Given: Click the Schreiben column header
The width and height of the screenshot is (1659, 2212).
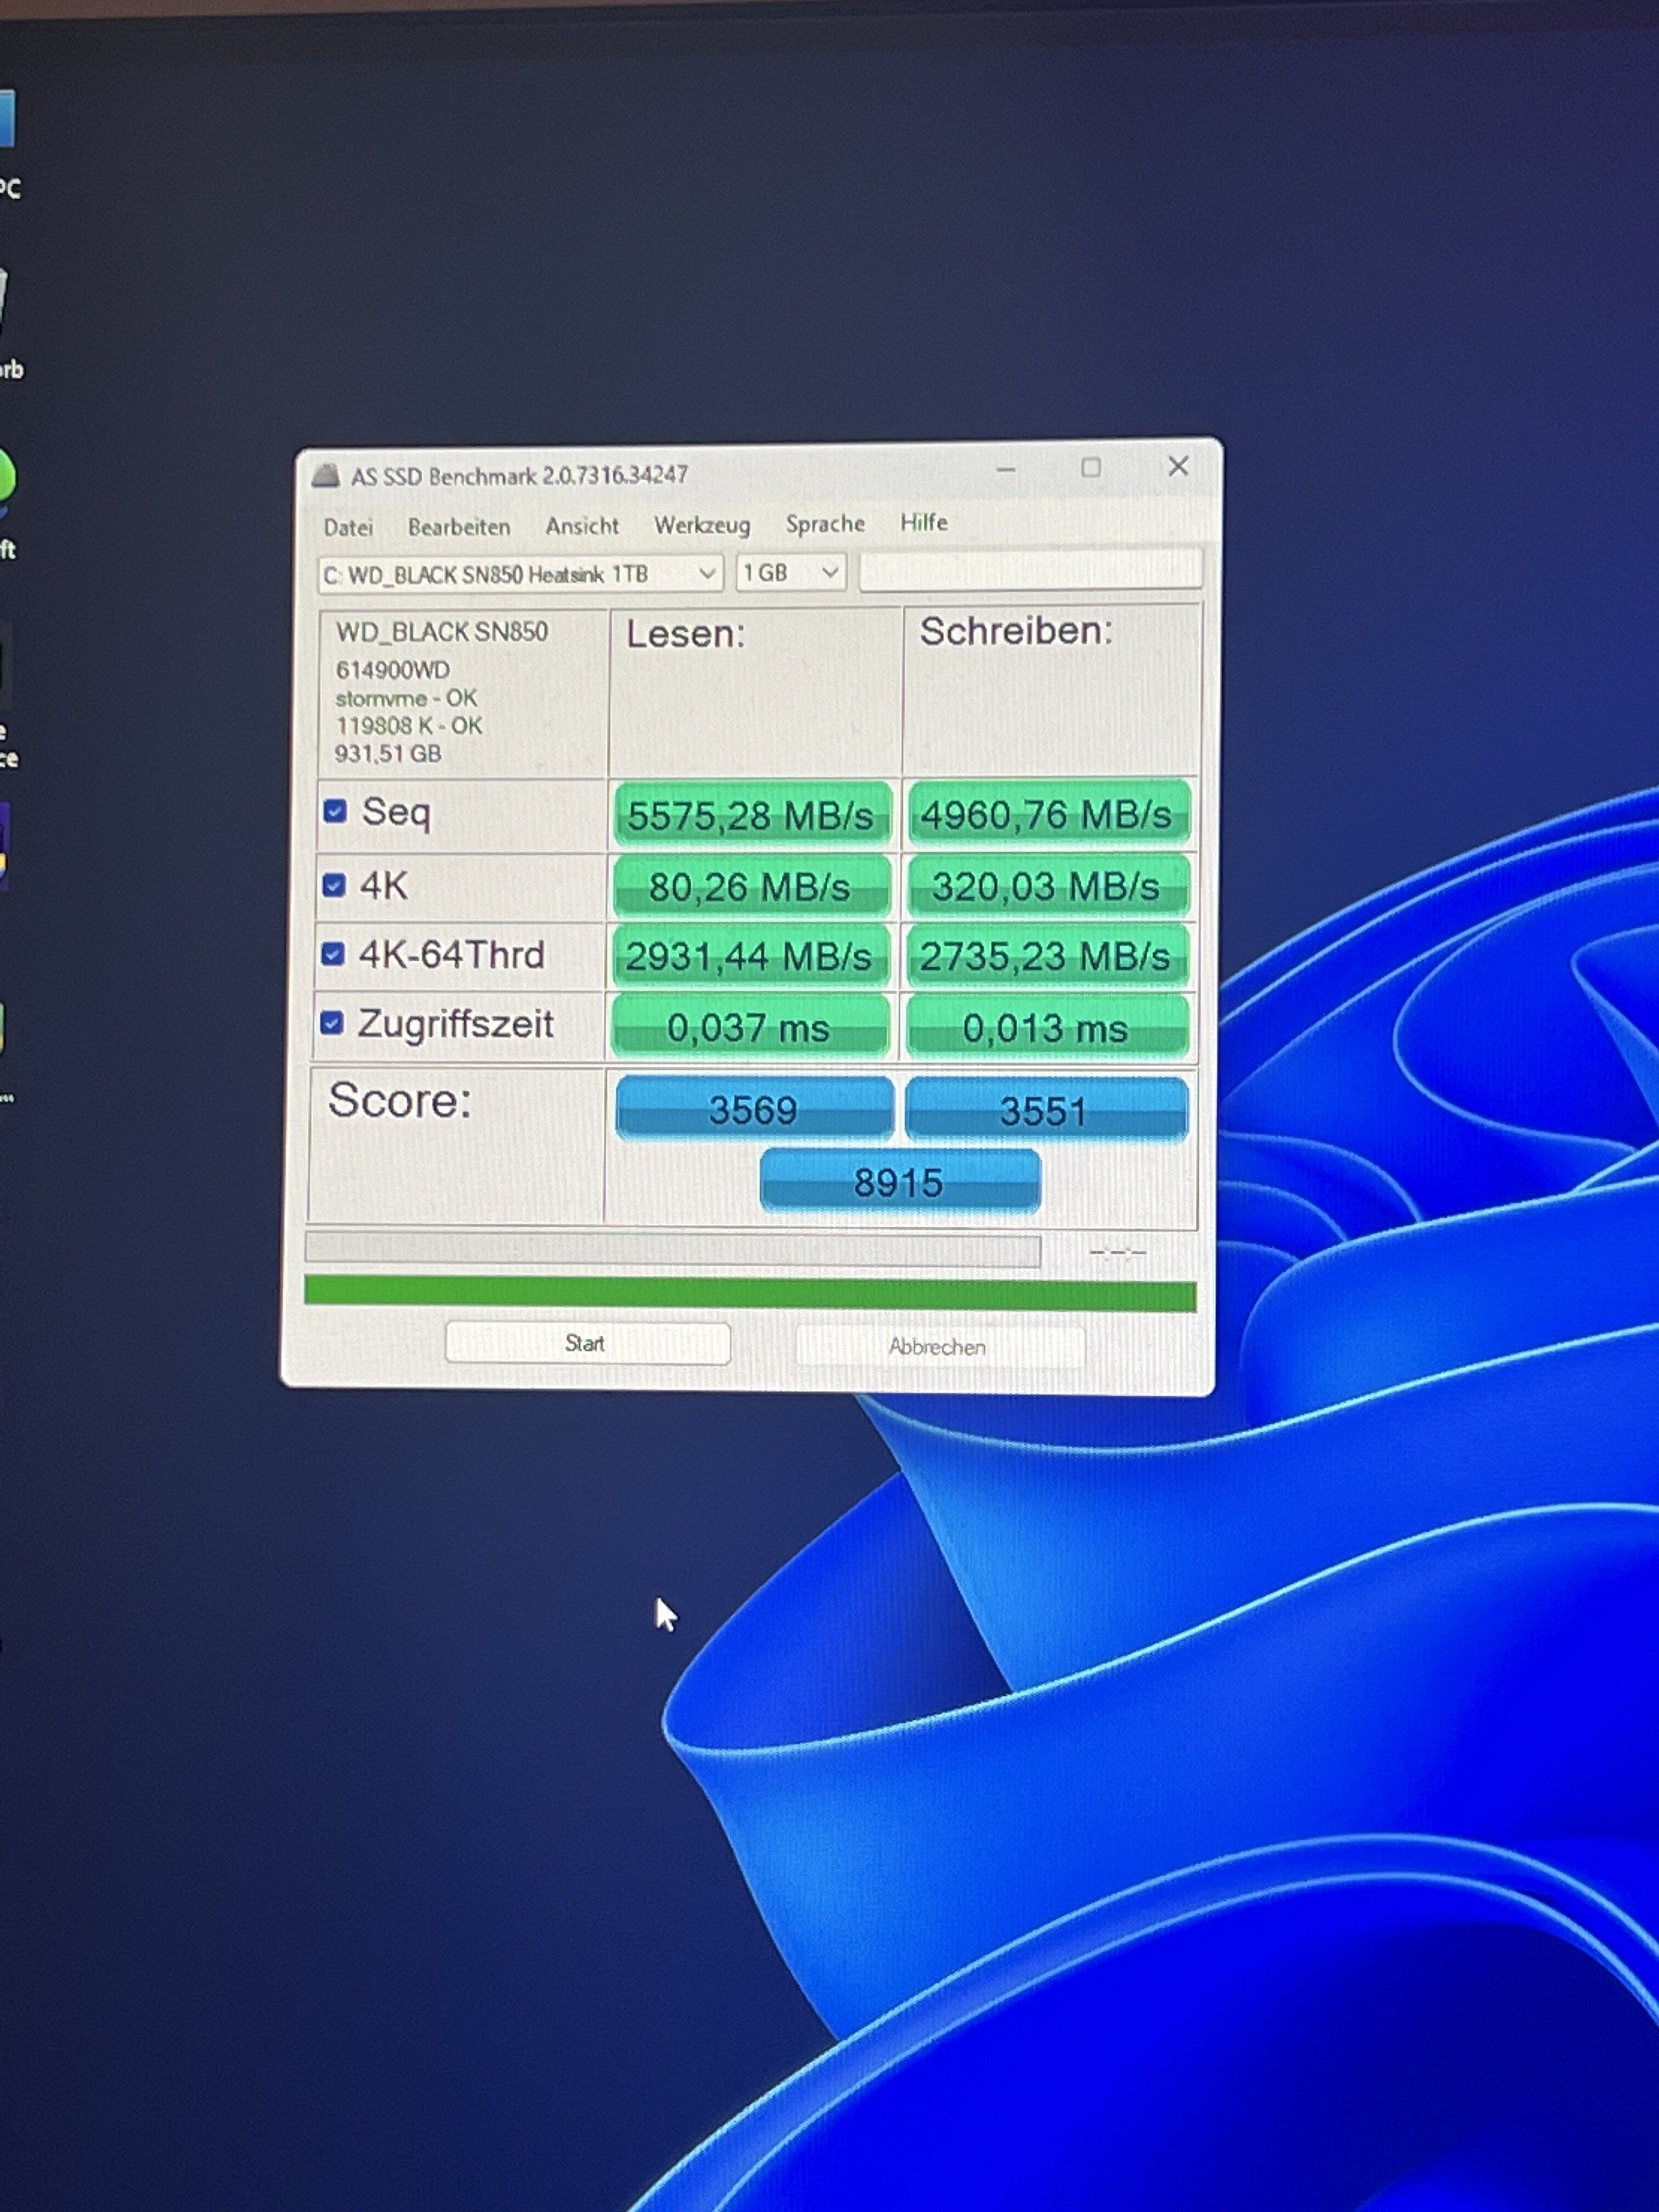Looking at the screenshot, I should 1016,631.
